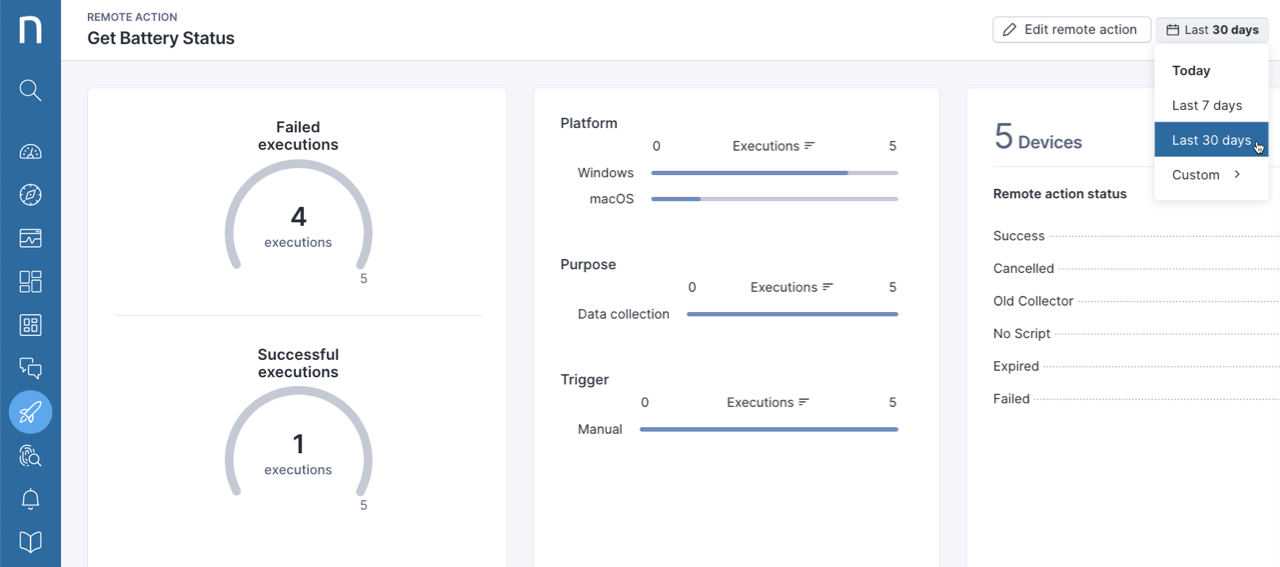Open the search icon in sidebar

pos(30,91)
